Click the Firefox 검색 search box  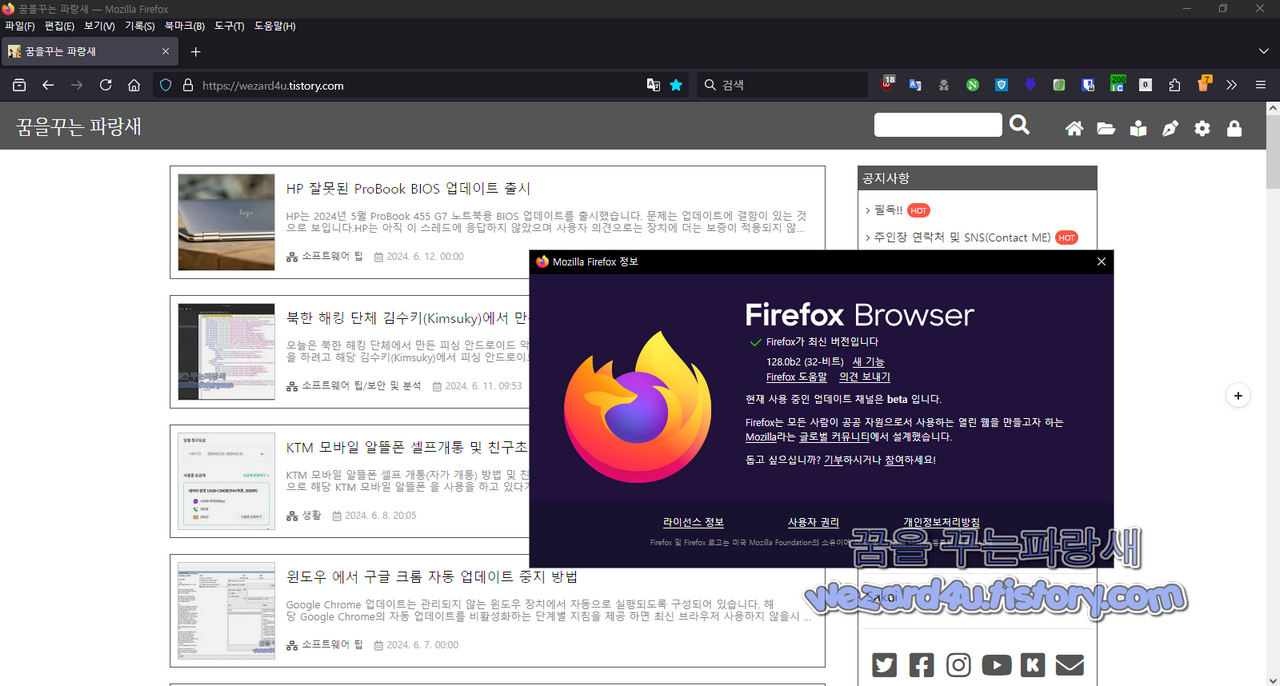pyautogui.click(x=782, y=85)
